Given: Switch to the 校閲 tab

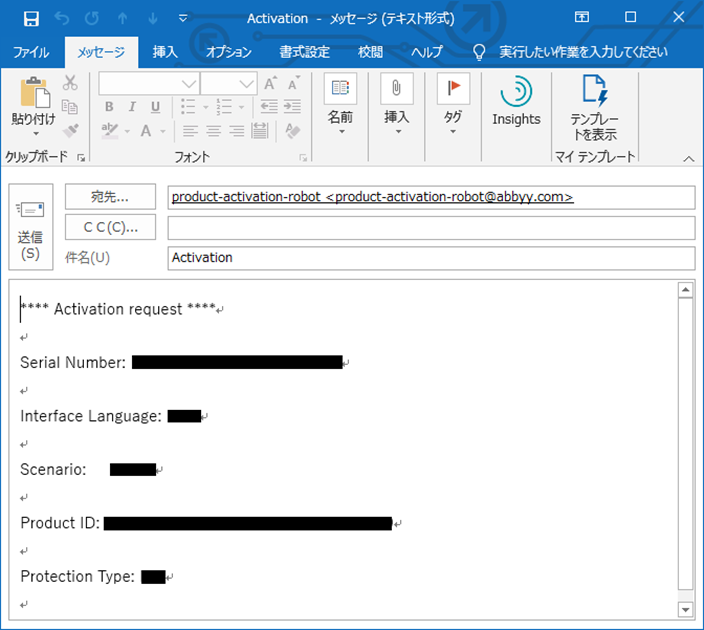Looking at the screenshot, I should 371,52.
